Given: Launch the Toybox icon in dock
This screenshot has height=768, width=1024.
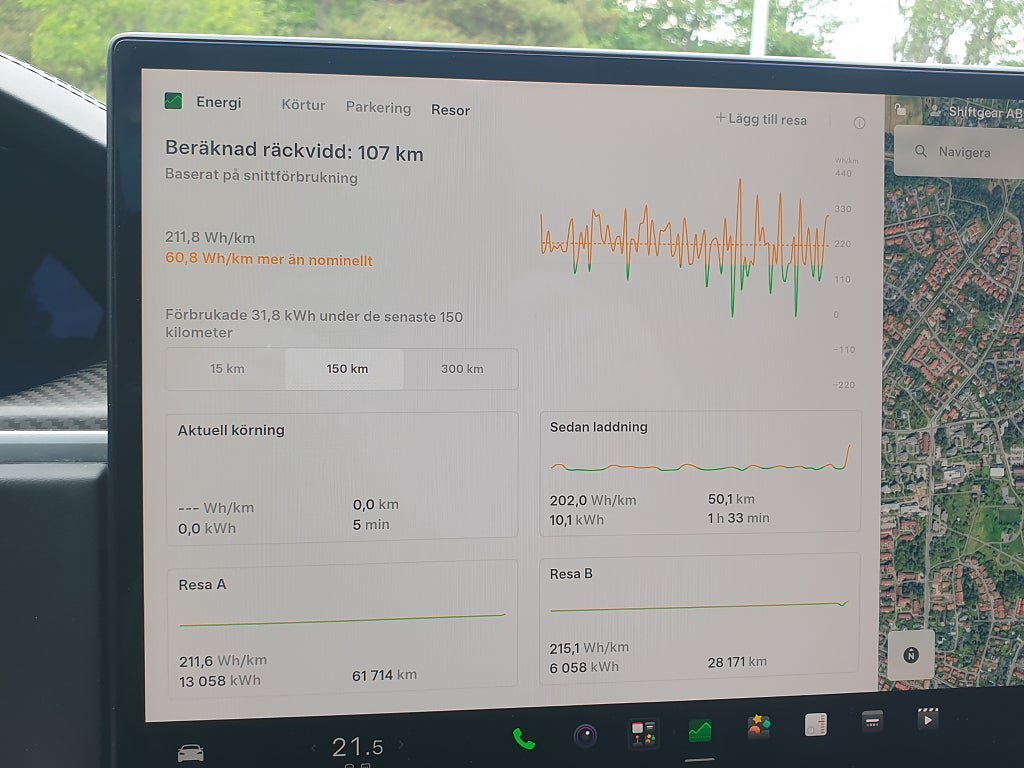Looking at the screenshot, I should click(758, 726).
